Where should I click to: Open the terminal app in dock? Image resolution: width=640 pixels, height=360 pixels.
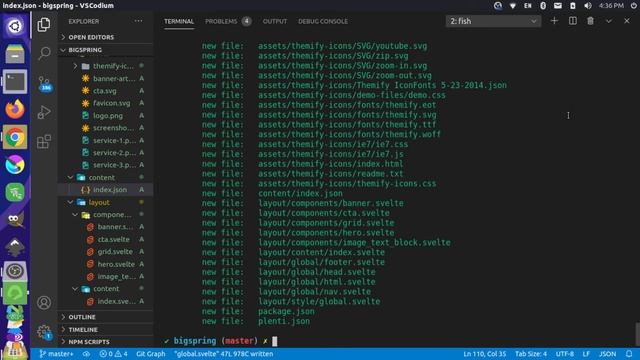[15, 81]
